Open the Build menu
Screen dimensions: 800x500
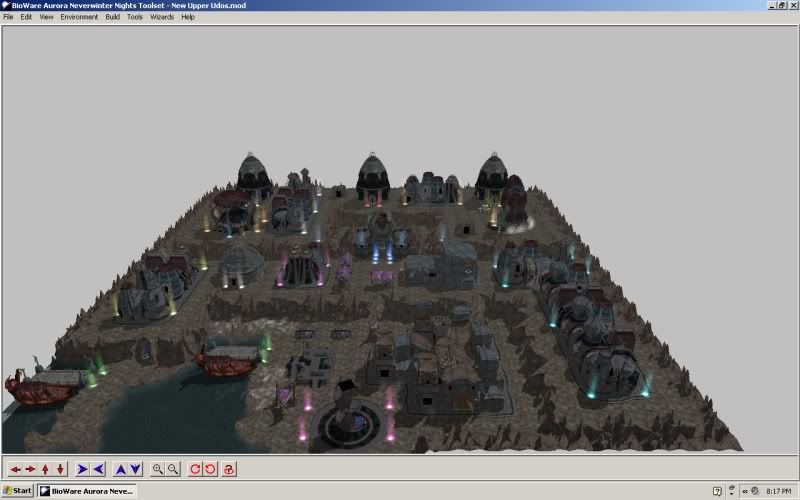(x=113, y=17)
